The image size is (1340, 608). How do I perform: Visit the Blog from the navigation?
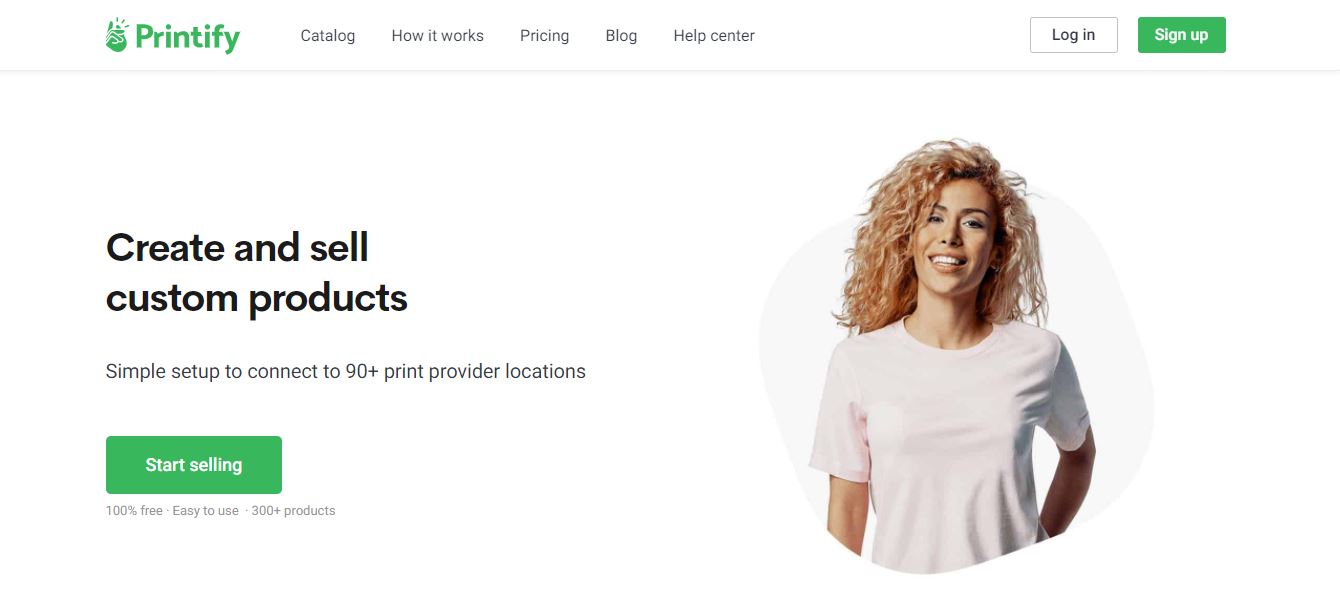pyautogui.click(x=621, y=35)
